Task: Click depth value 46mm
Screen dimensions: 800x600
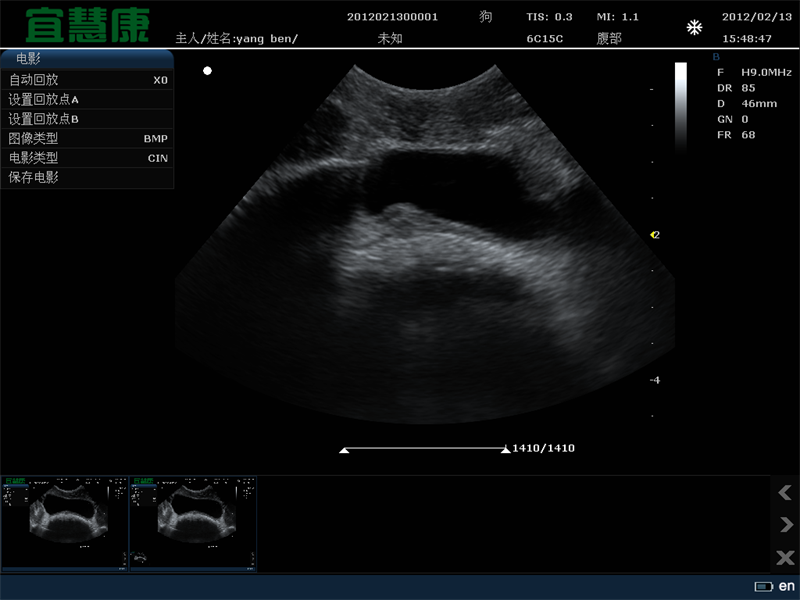Action: click(759, 104)
